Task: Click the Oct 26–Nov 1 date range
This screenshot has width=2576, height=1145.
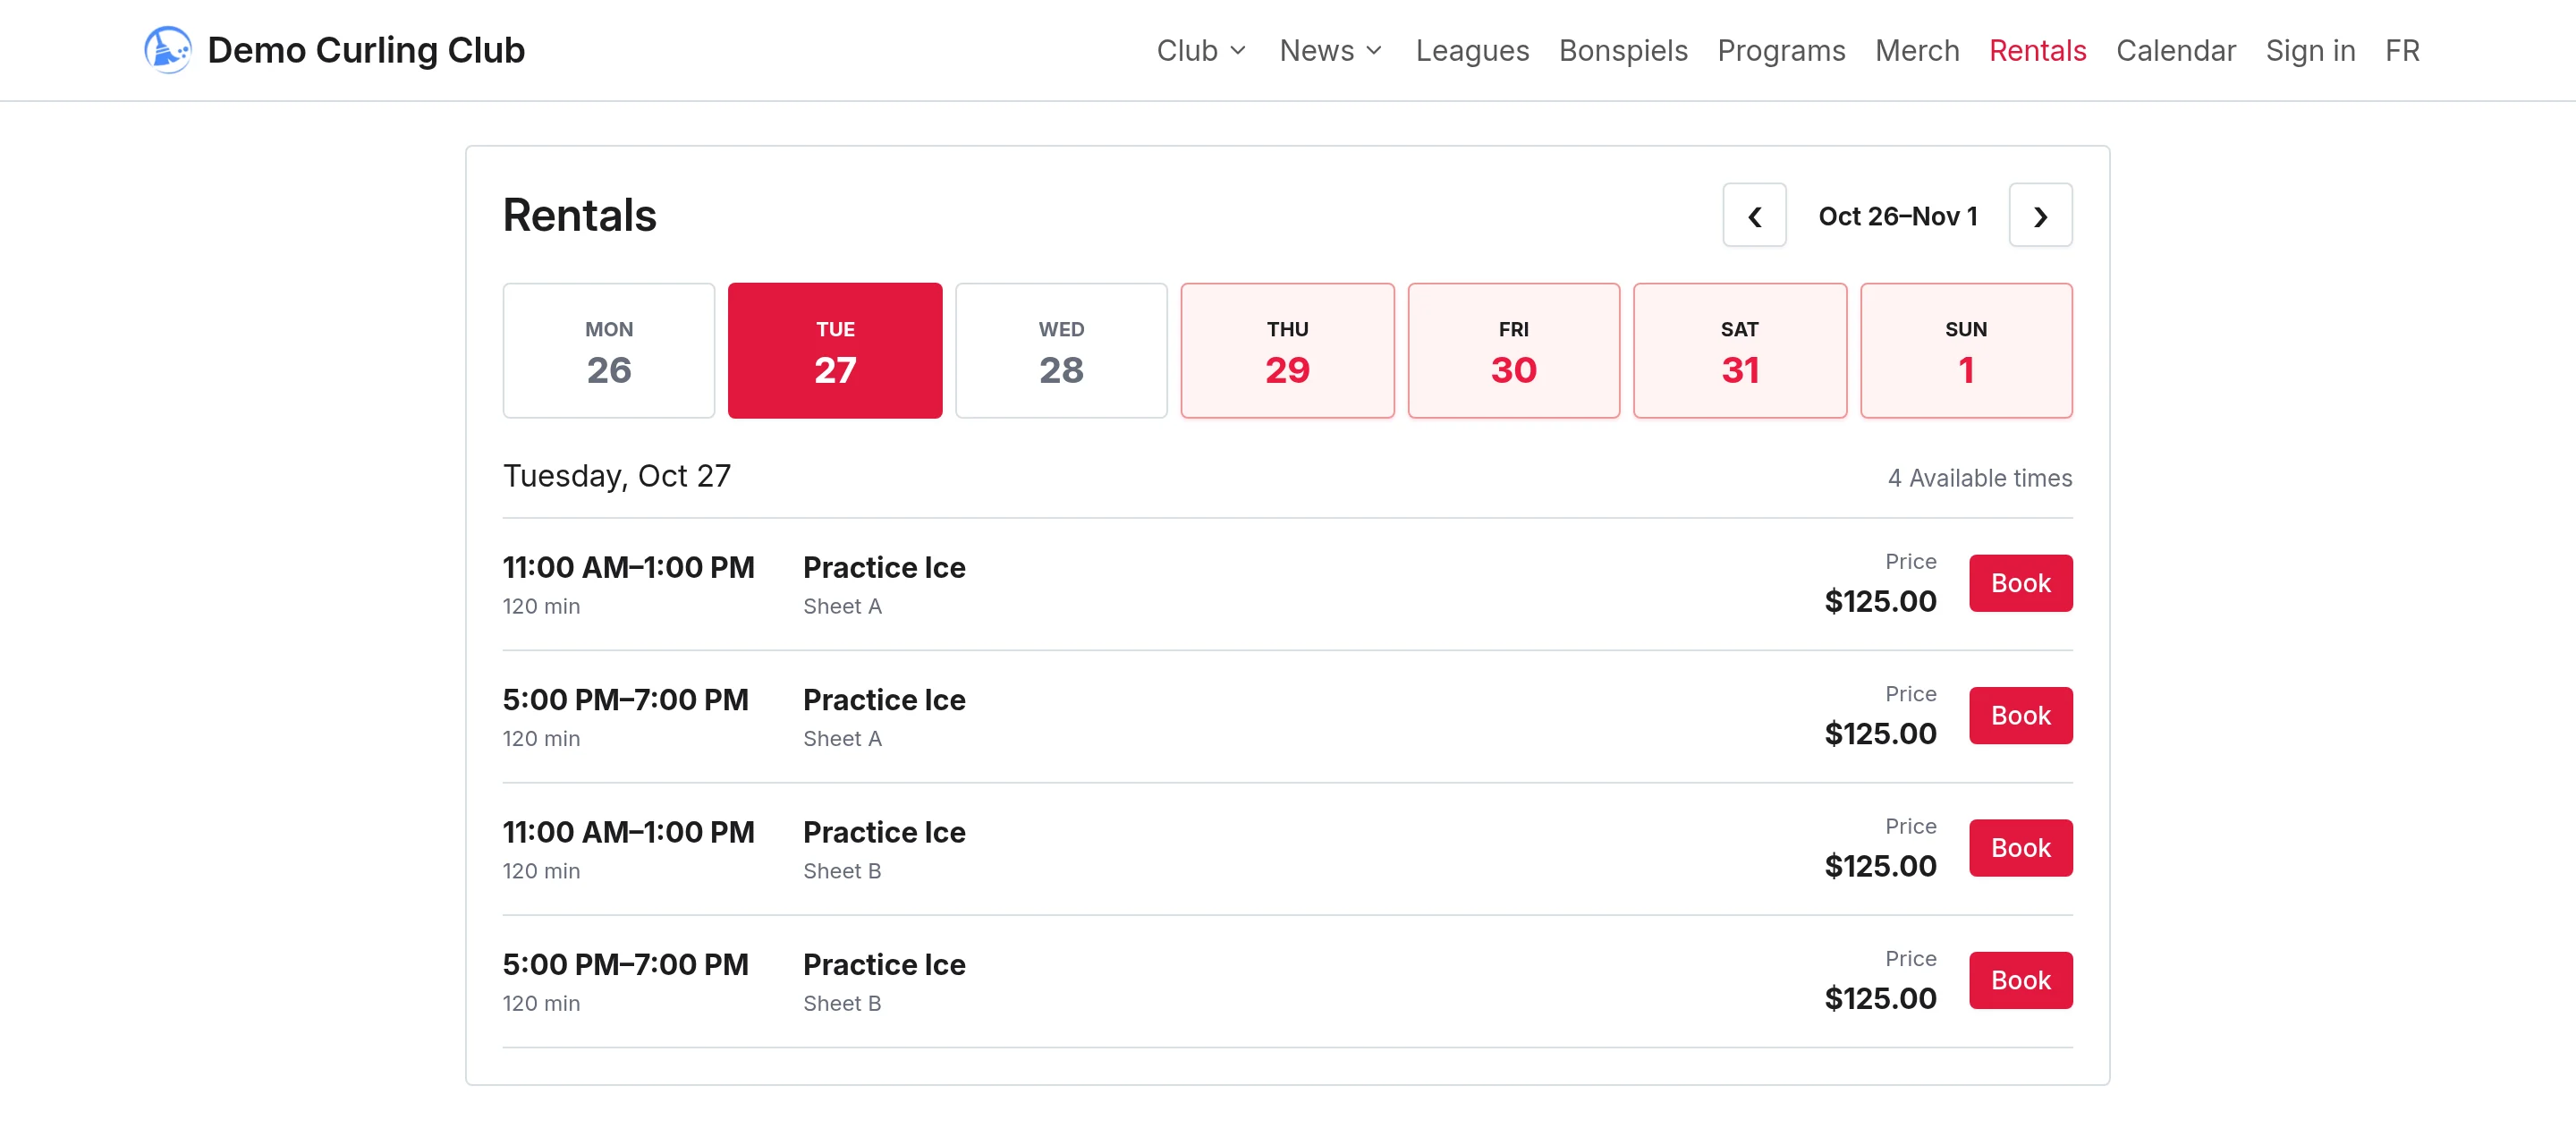Action: (1898, 216)
